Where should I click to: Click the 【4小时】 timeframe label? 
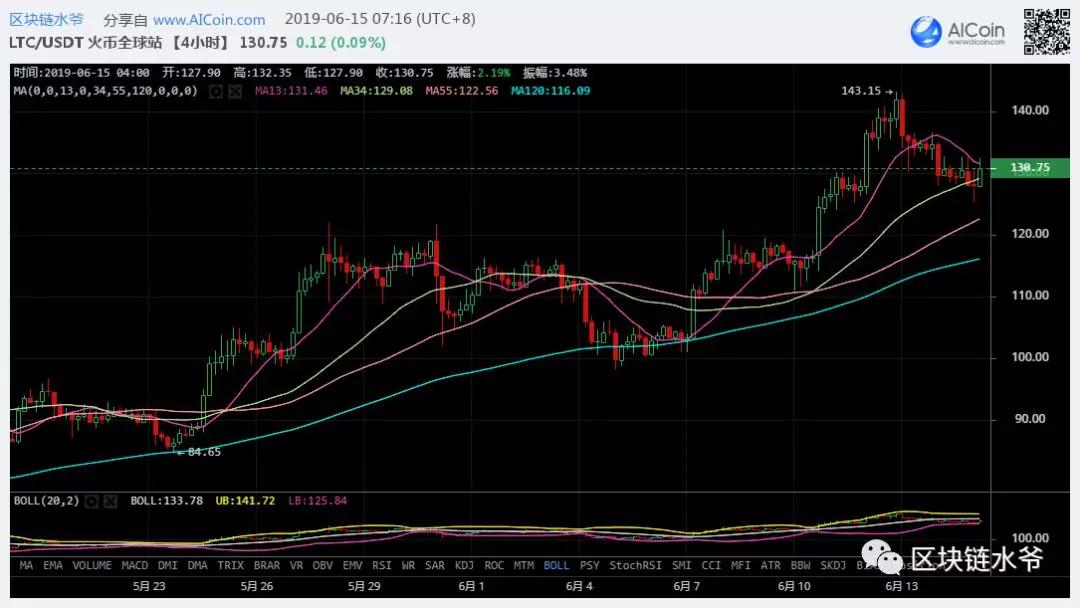pos(199,43)
